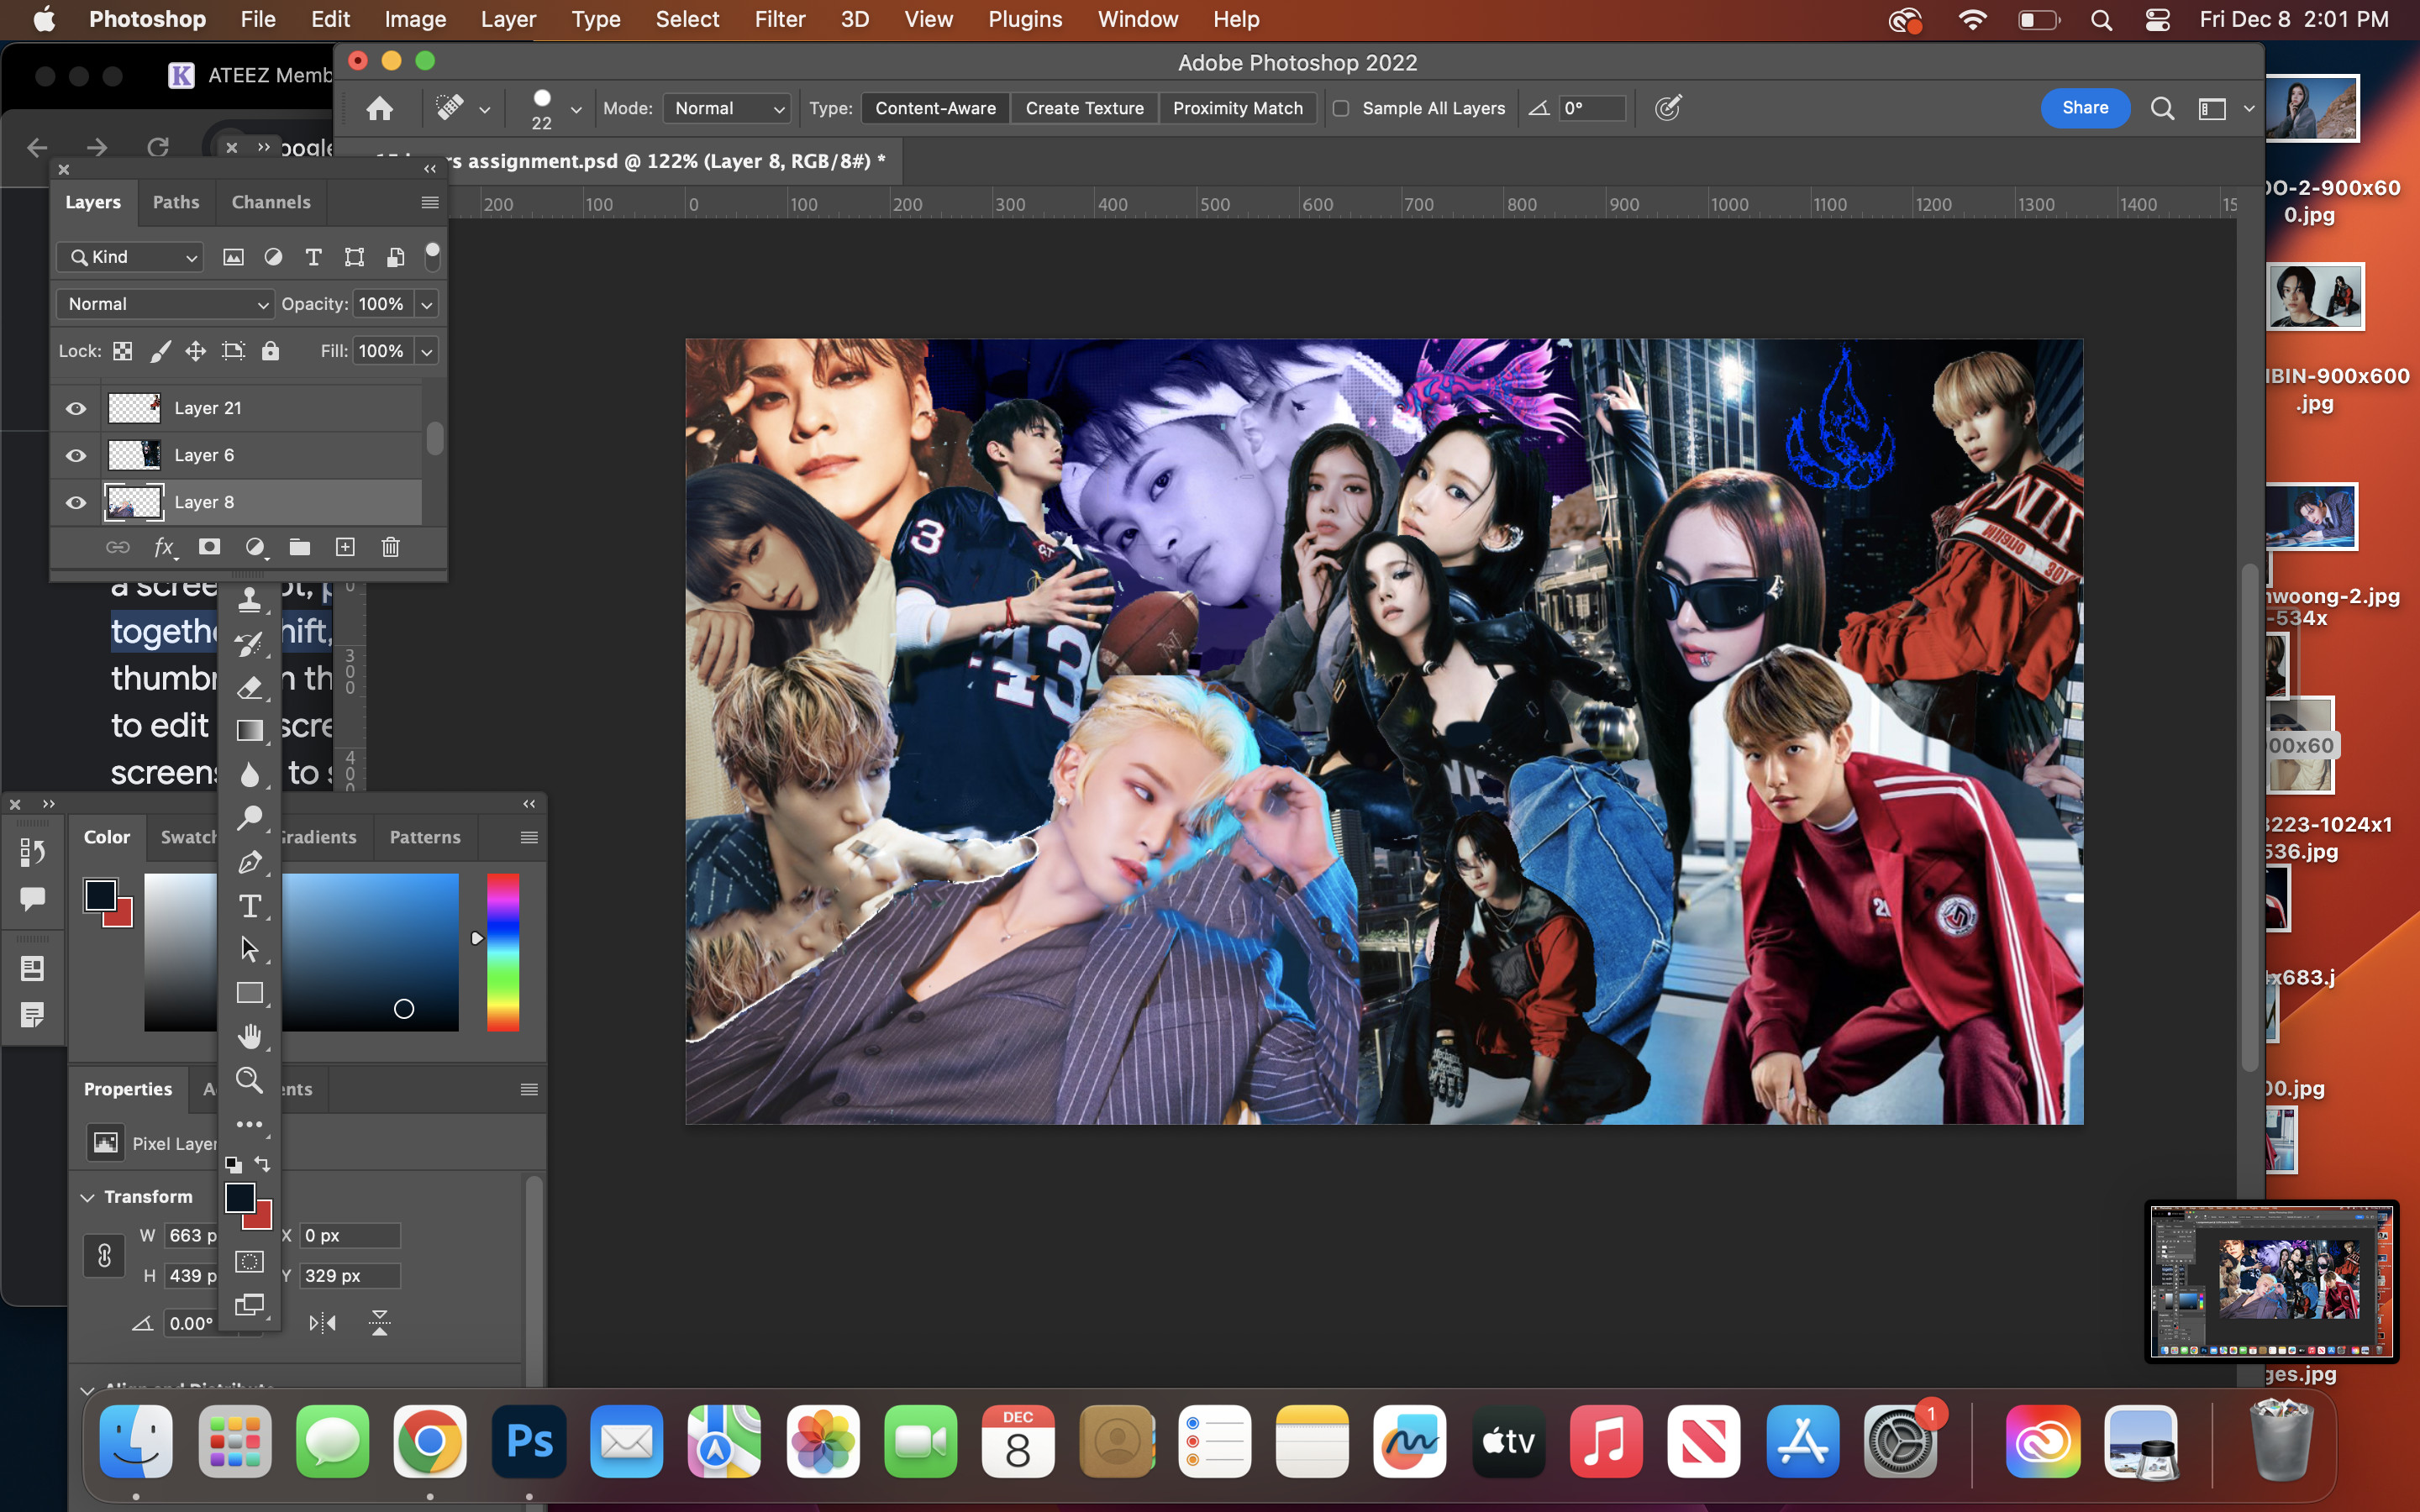Viewport: 2420px width, 1512px height.
Task: Select the Rectangle shape tool
Action: (x=249, y=993)
